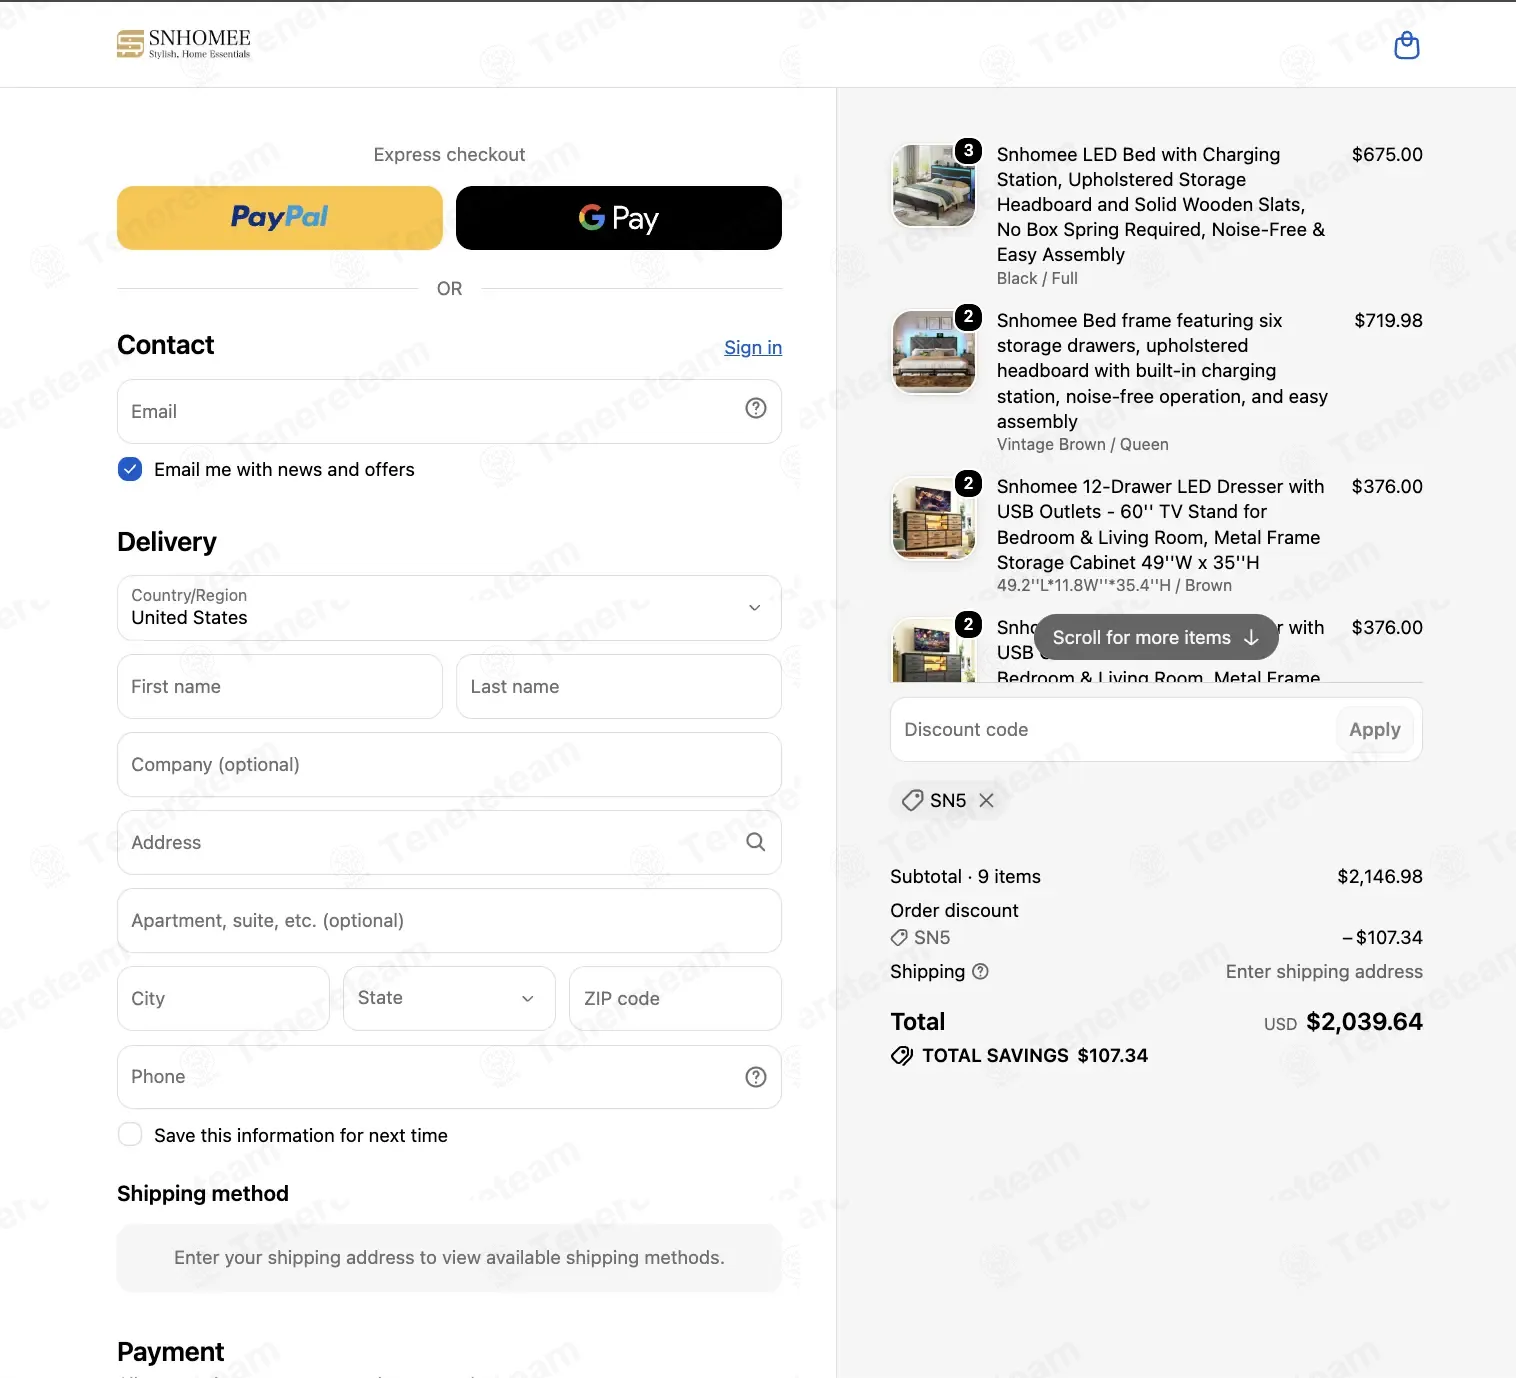Open the shopping bag cart icon
Viewport: 1516px width, 1378px height.
pyautogui.click(x=1406, y=45)
